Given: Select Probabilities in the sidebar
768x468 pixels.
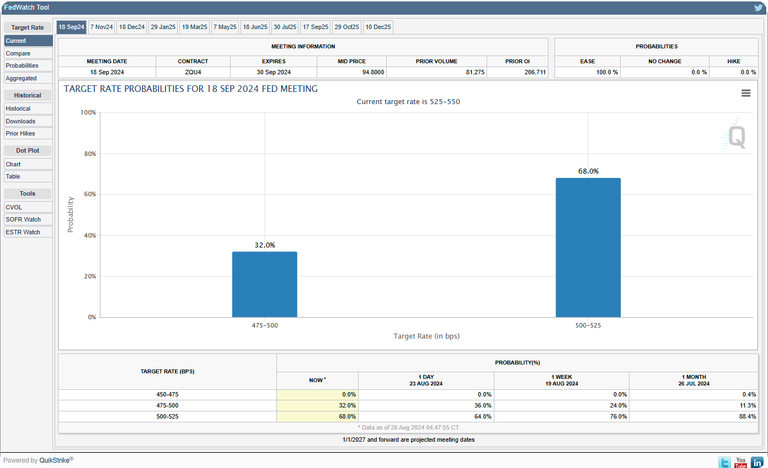Looking at the screenshot, I should 22,65.
